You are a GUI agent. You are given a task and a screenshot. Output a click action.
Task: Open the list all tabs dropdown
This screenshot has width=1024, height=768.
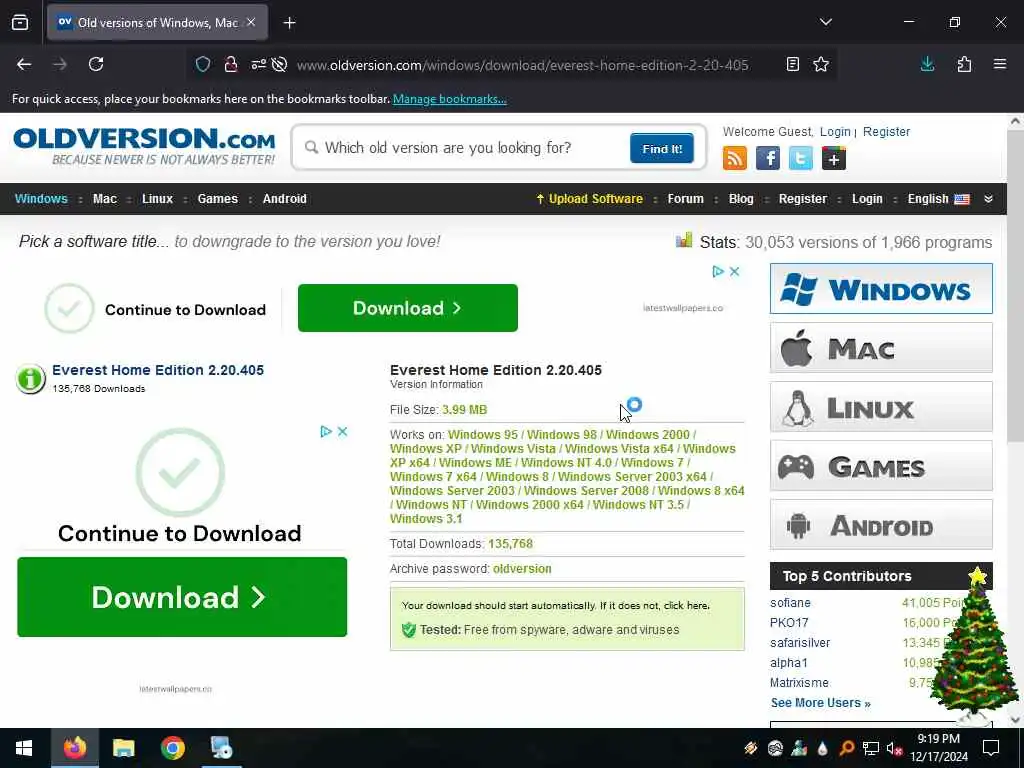(x=825, y=22)
